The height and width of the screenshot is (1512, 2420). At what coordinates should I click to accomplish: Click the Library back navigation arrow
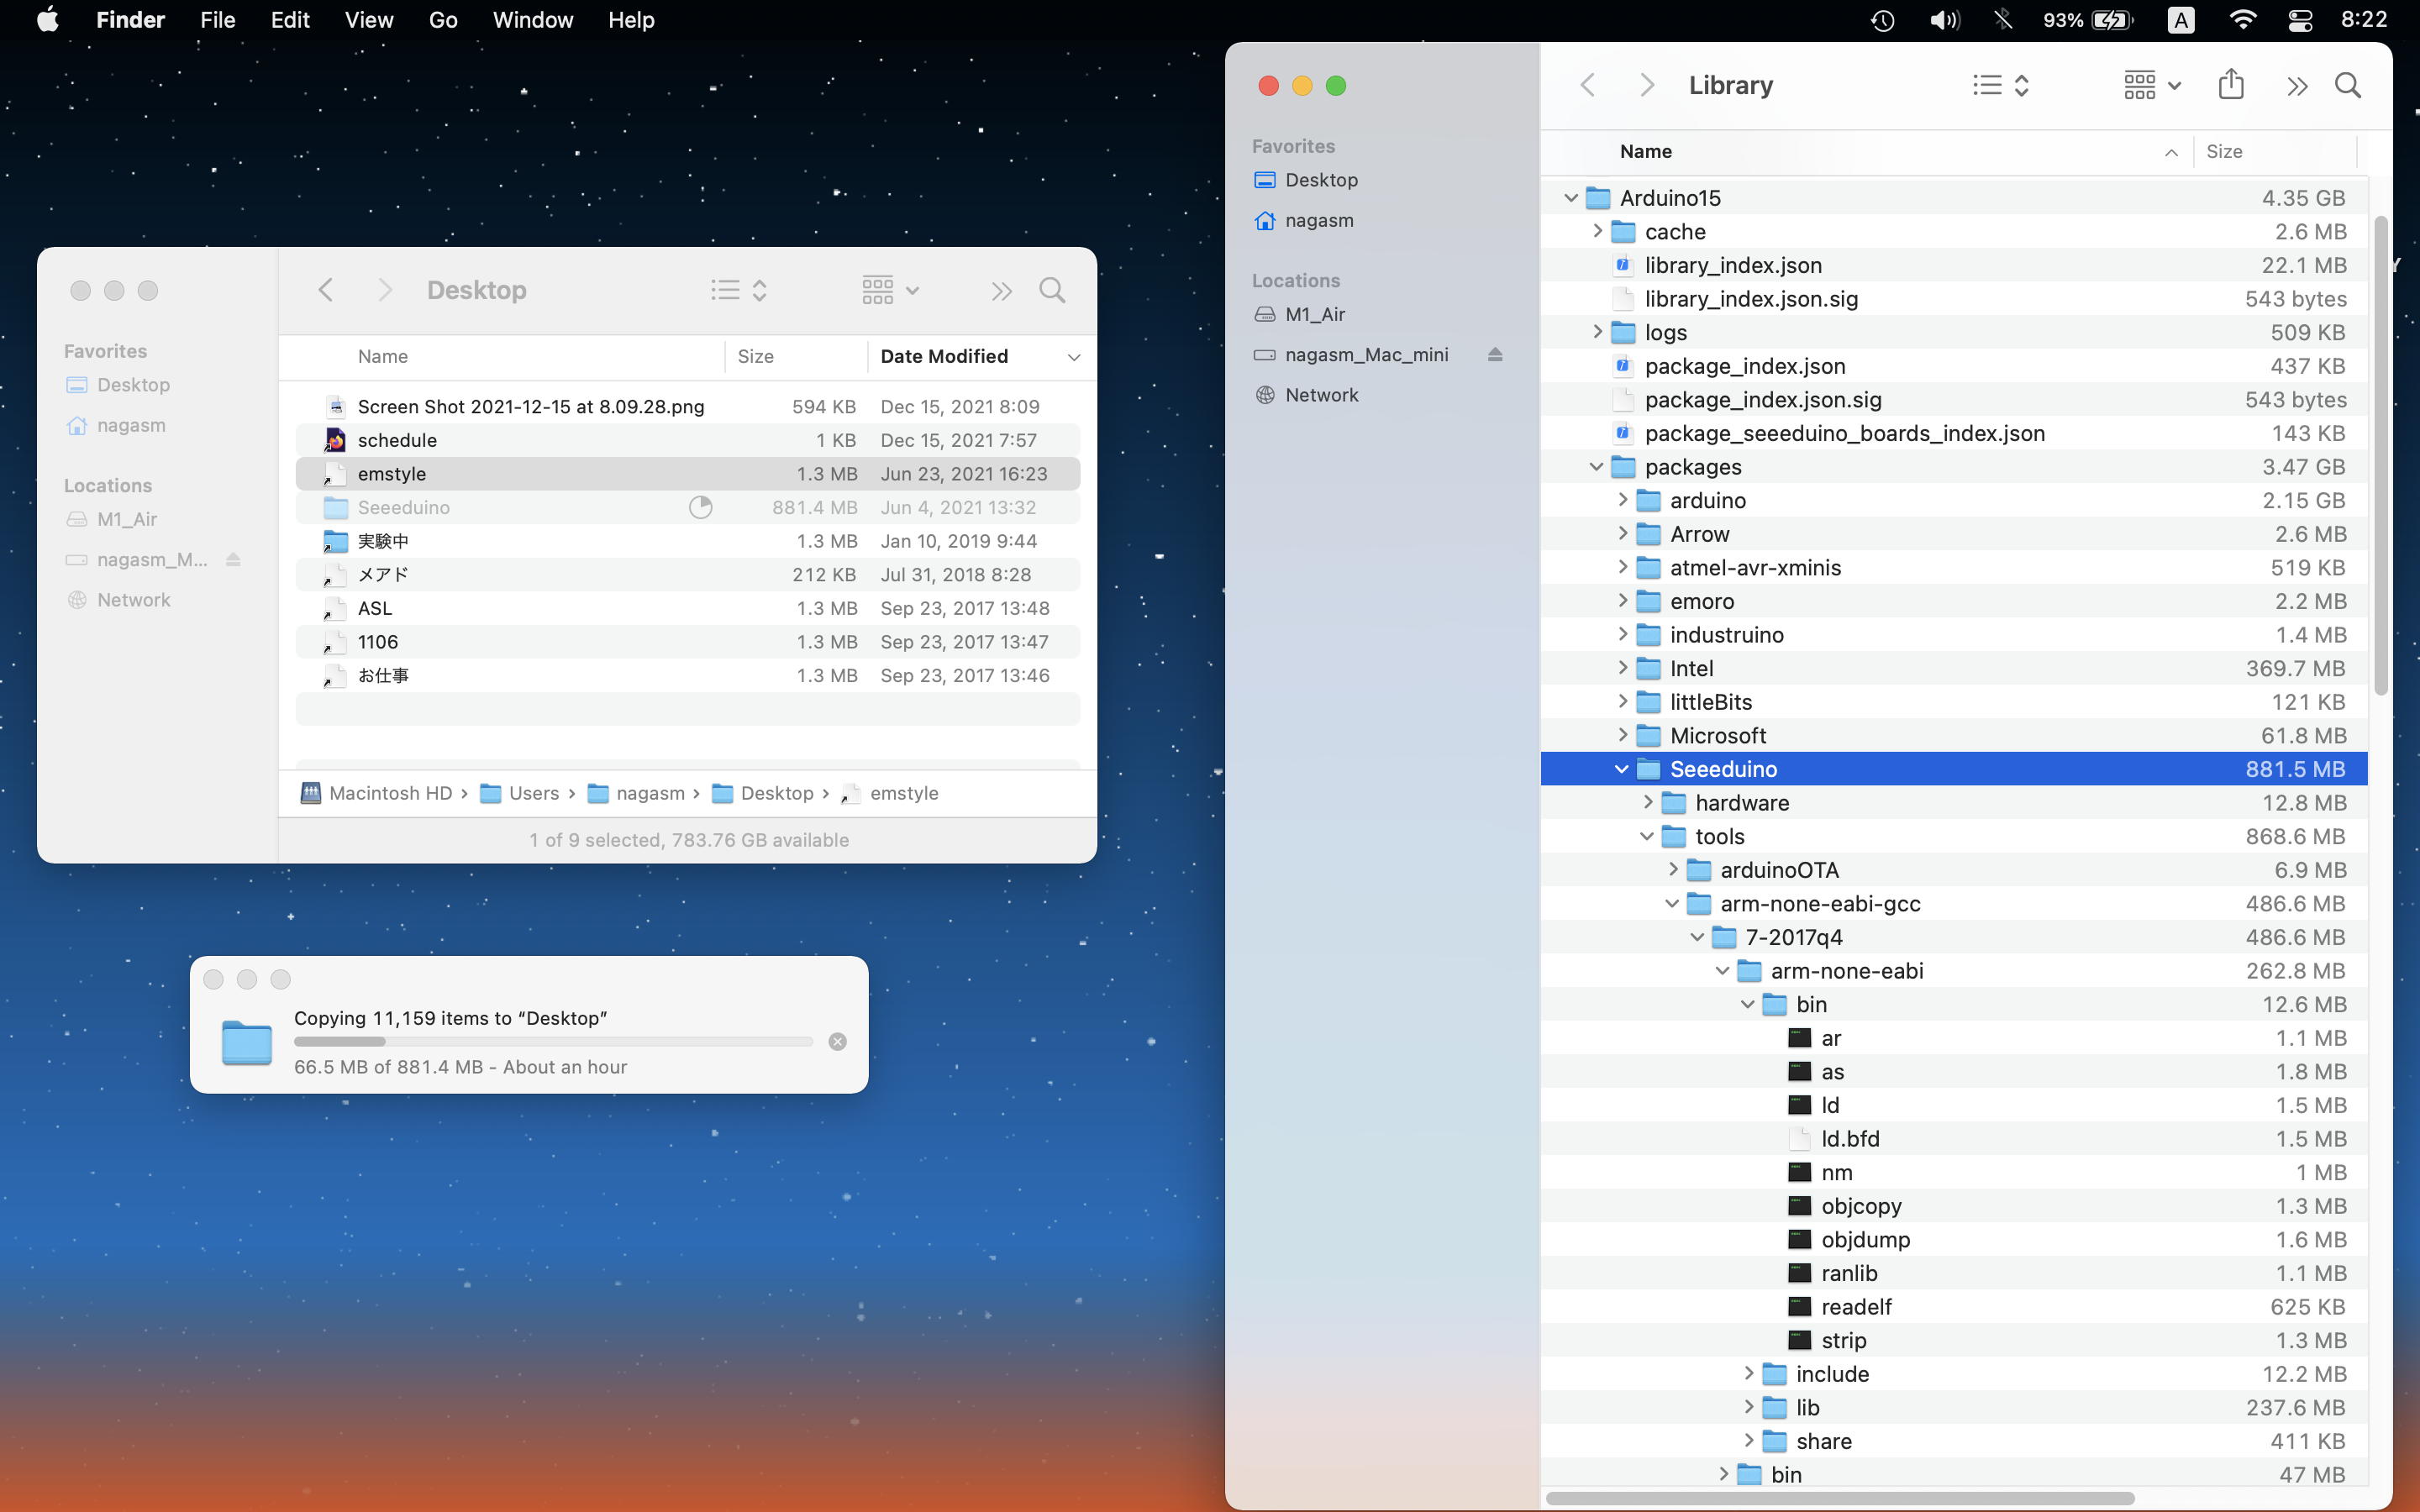(1587, 85)
